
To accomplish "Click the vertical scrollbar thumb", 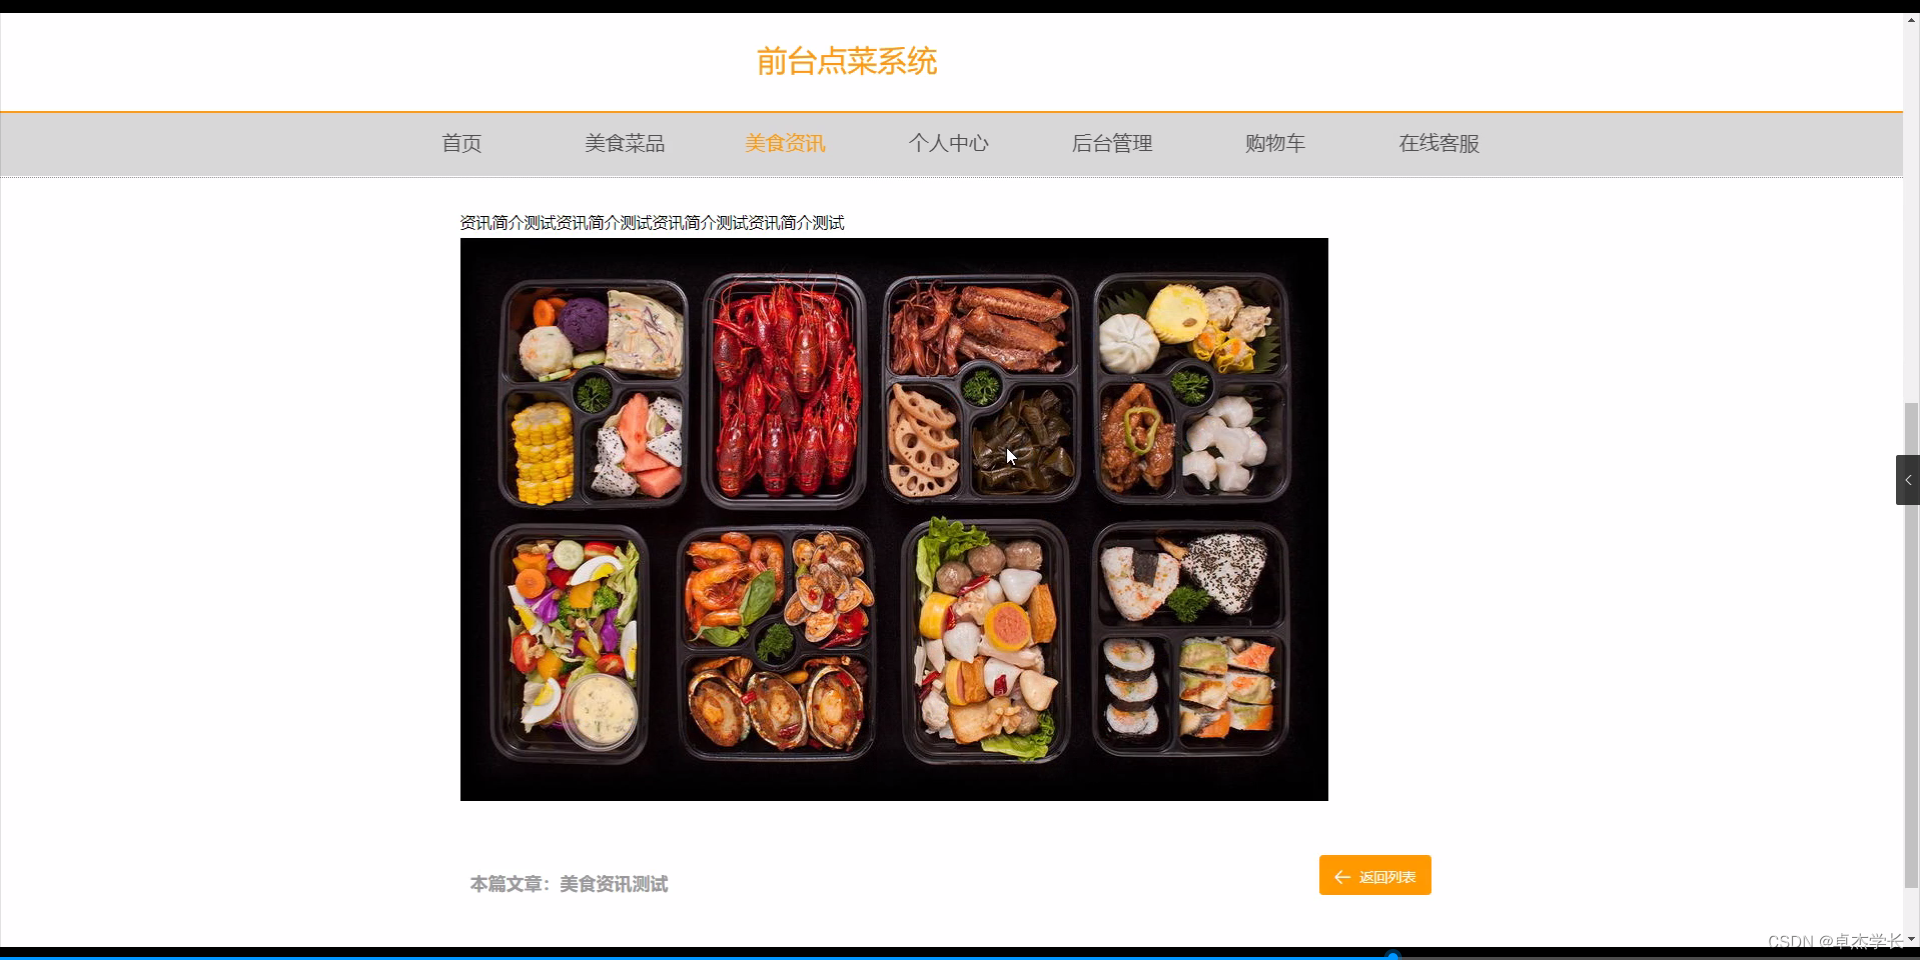I will [1911, 645].
